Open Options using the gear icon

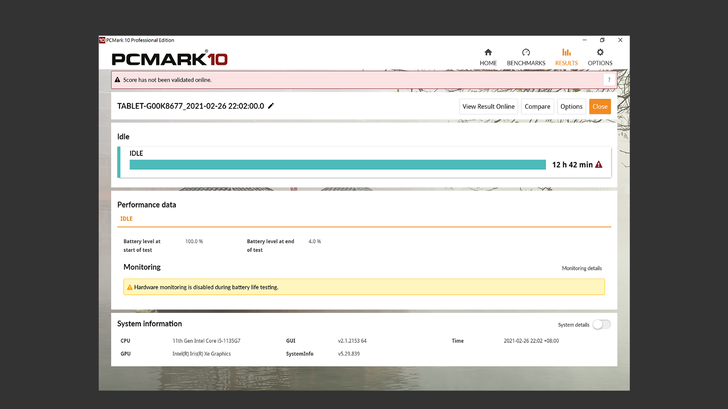600,52
